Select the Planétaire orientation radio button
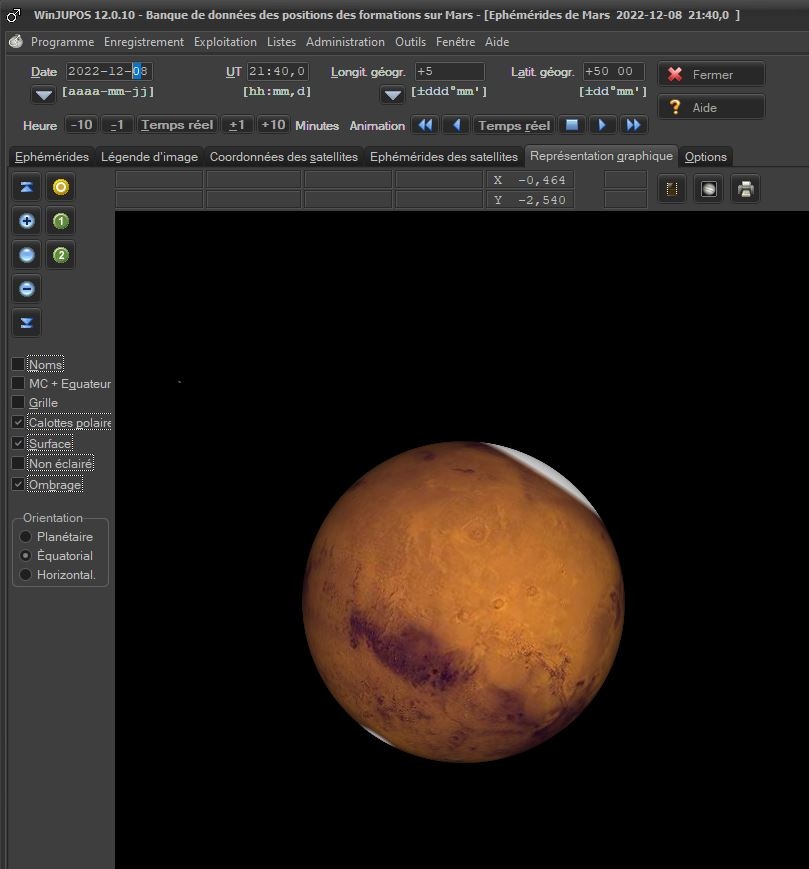 26,537
